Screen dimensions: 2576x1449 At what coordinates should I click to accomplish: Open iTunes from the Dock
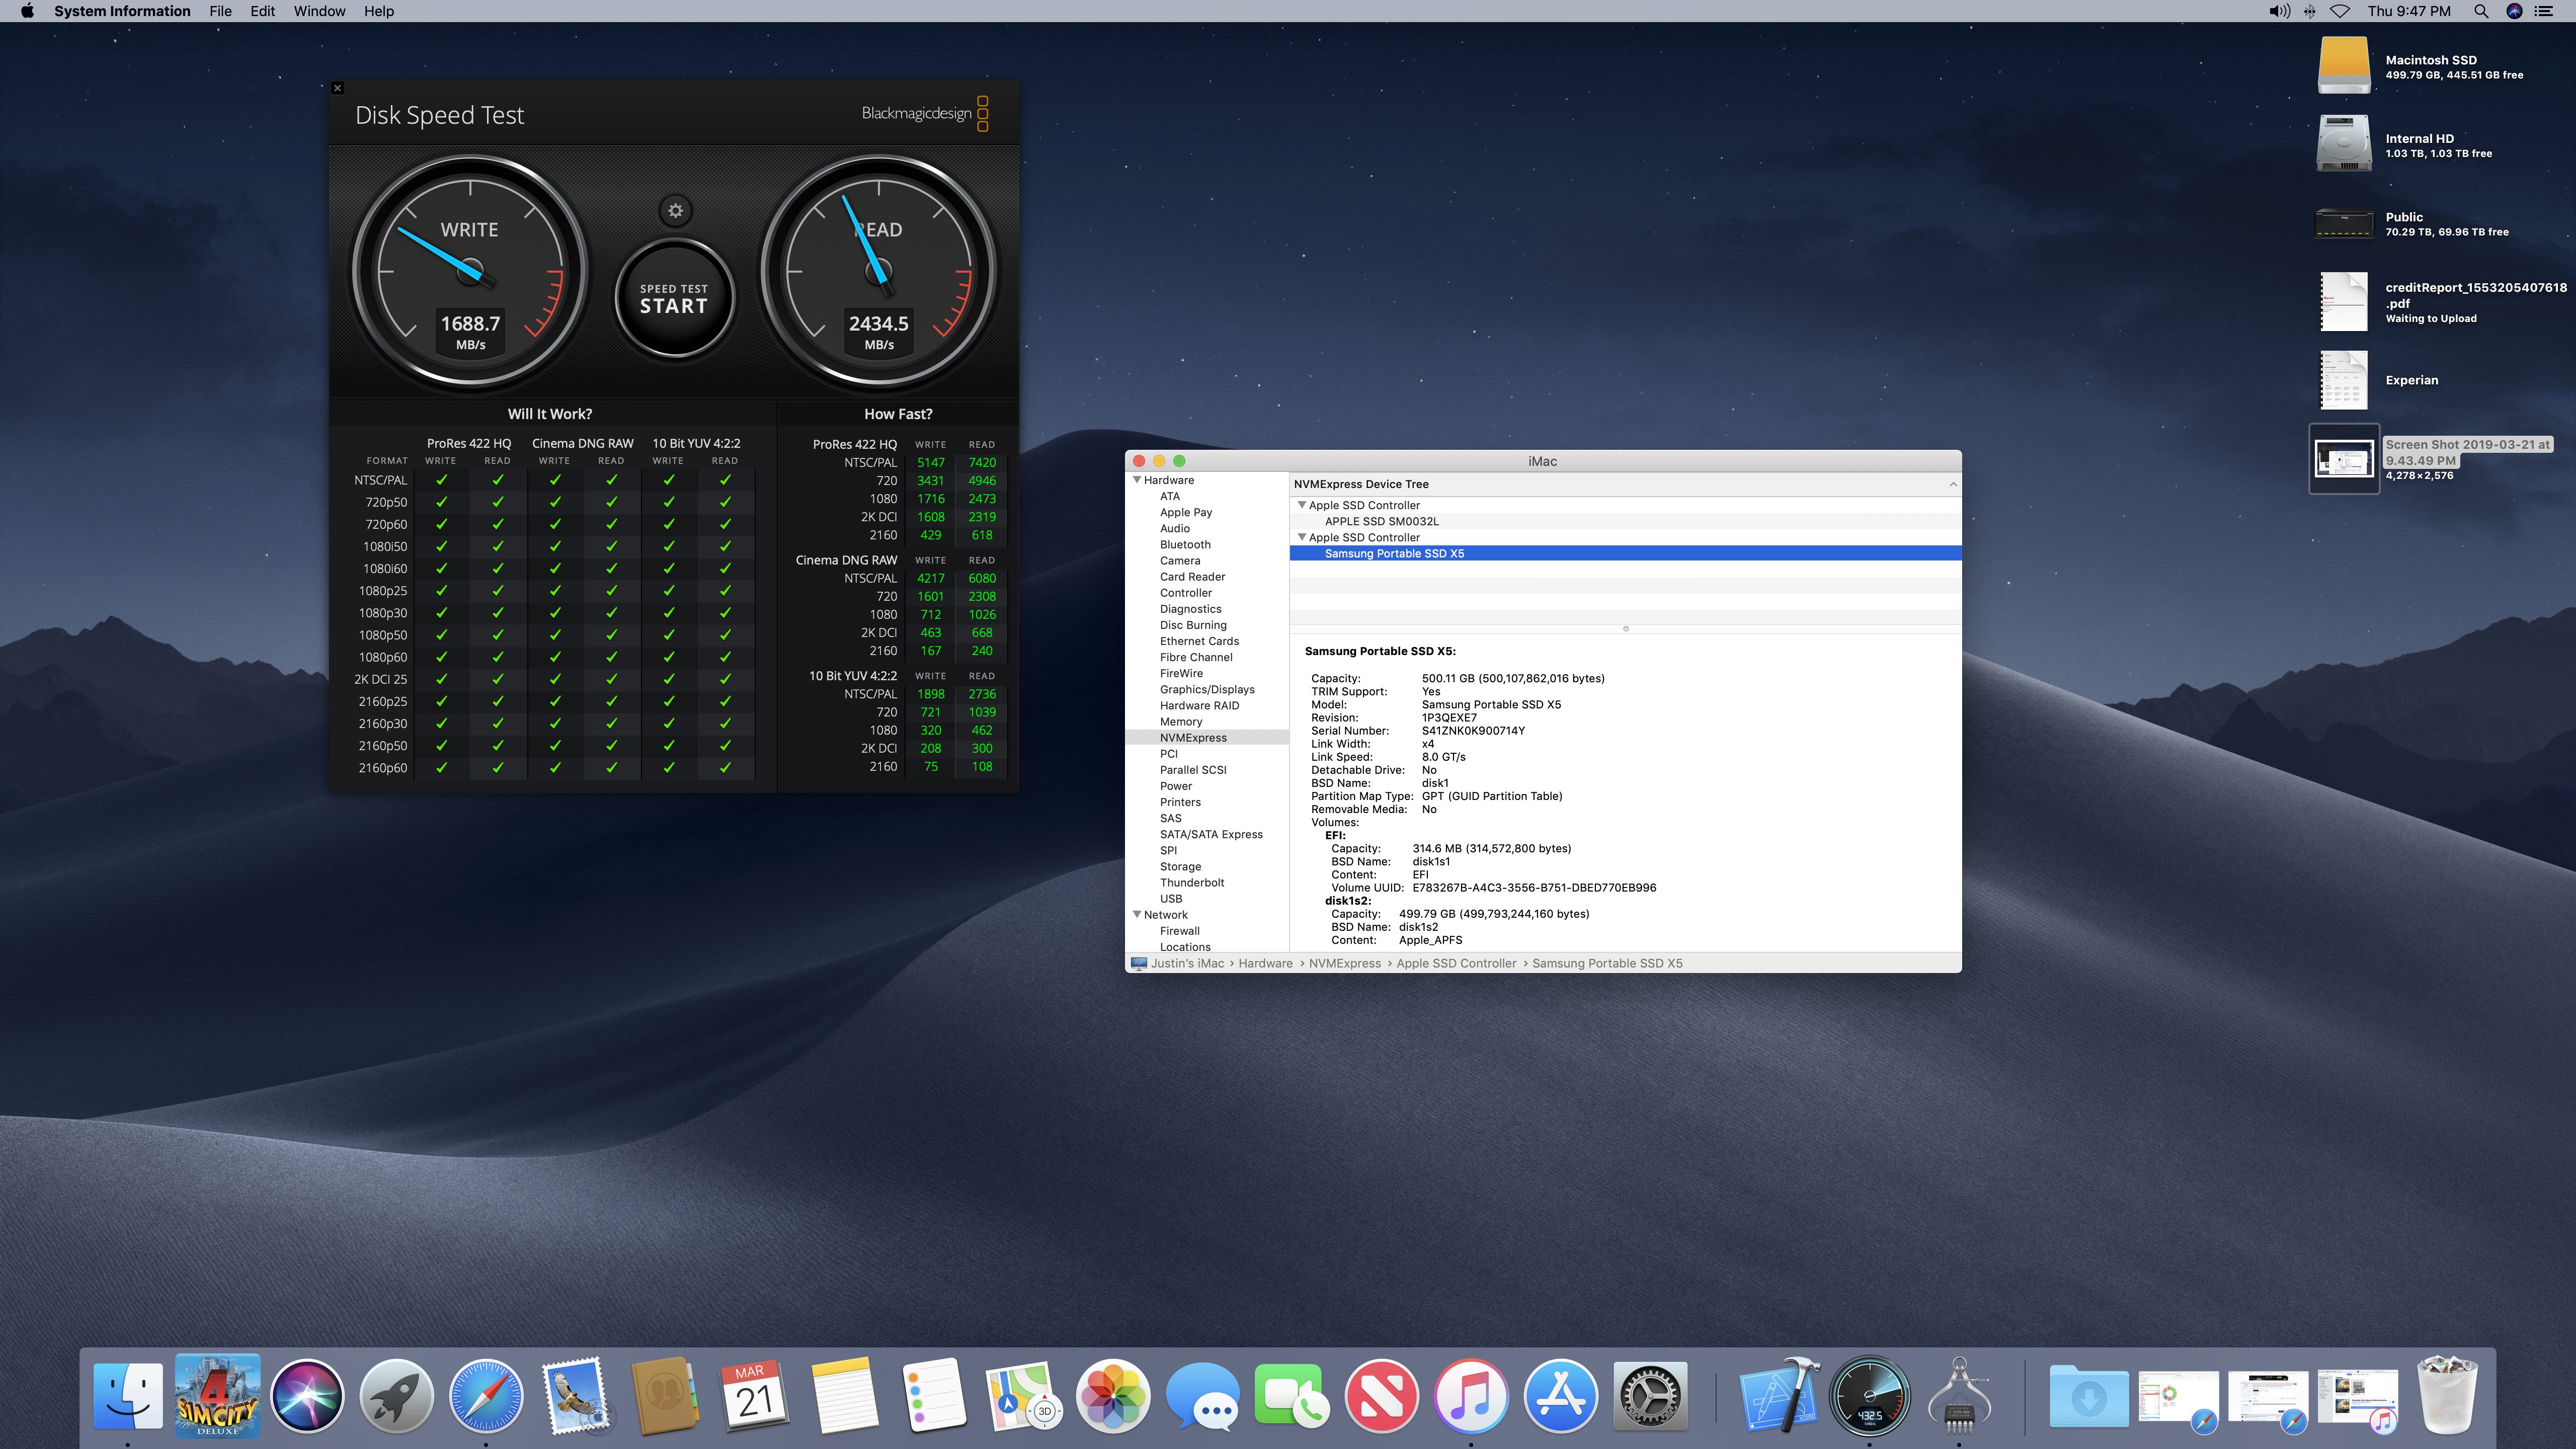pos(1471,1396)
